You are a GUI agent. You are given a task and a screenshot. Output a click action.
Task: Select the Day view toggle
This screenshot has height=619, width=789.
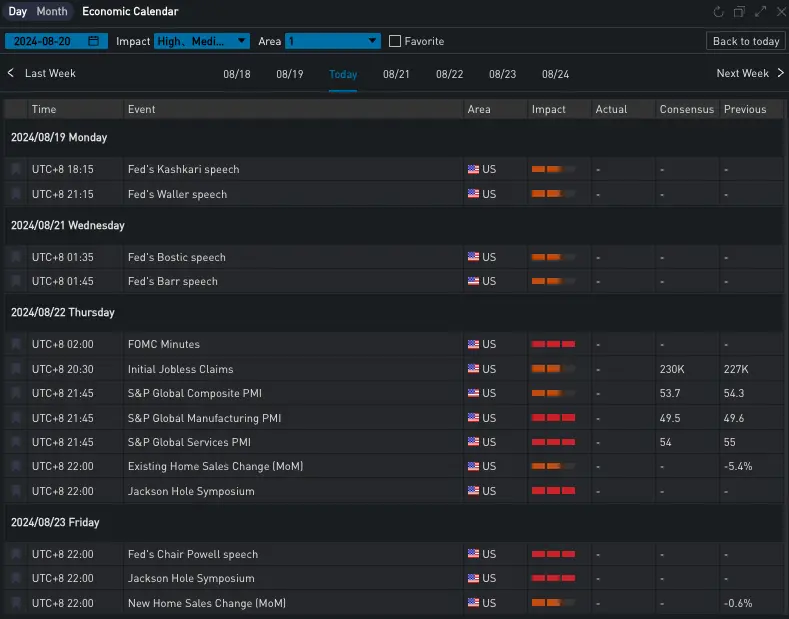18,12
